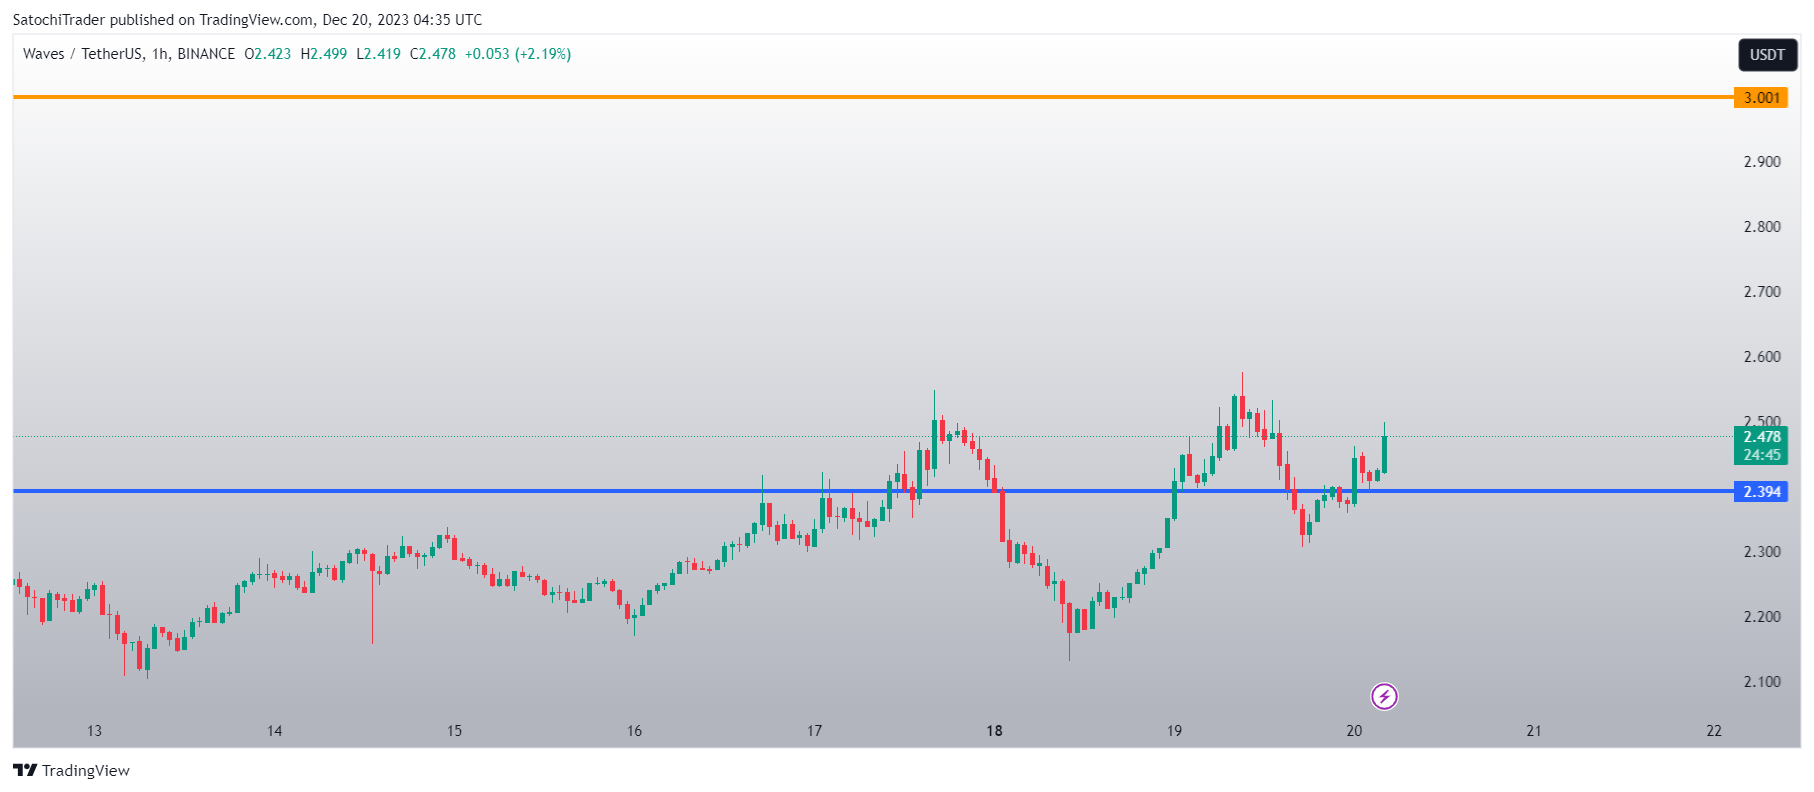Click date label 17 on time axis

coord(814,730)
